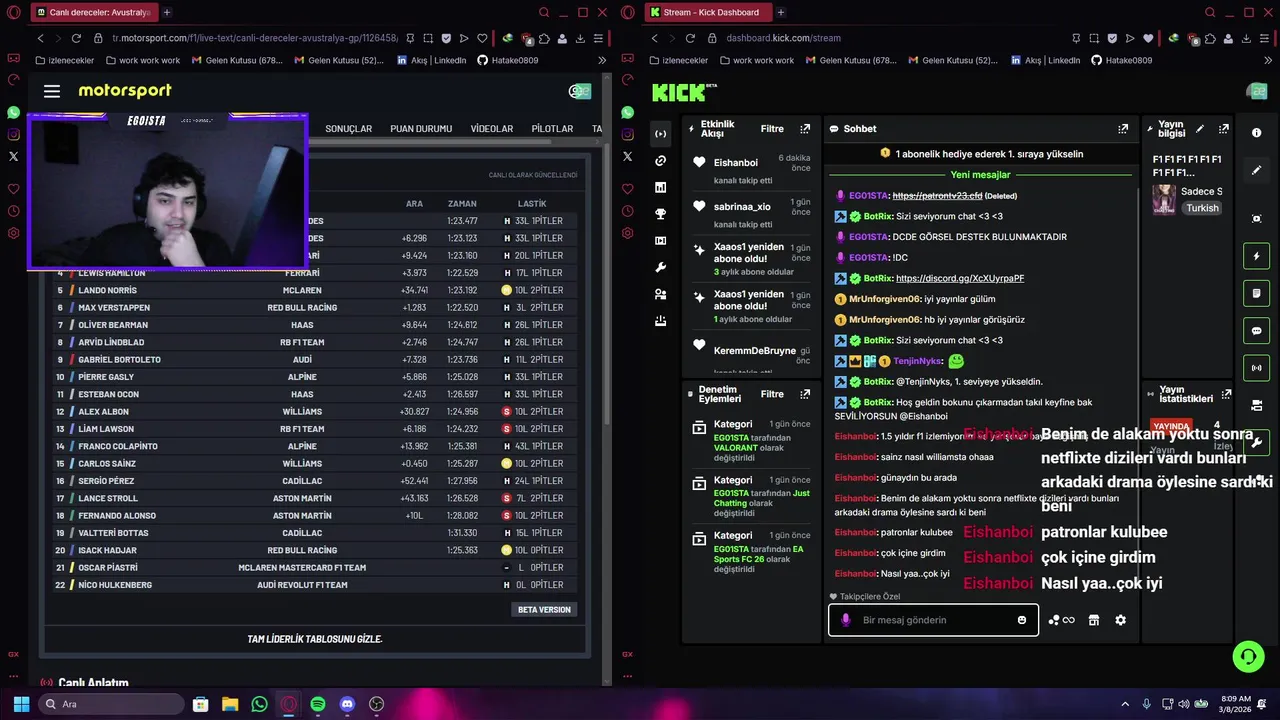The height and width of the screenshot is (720, 1280).
Task: Open Kick trophy achievements icon in sidebar
Action: click(660, 214)
